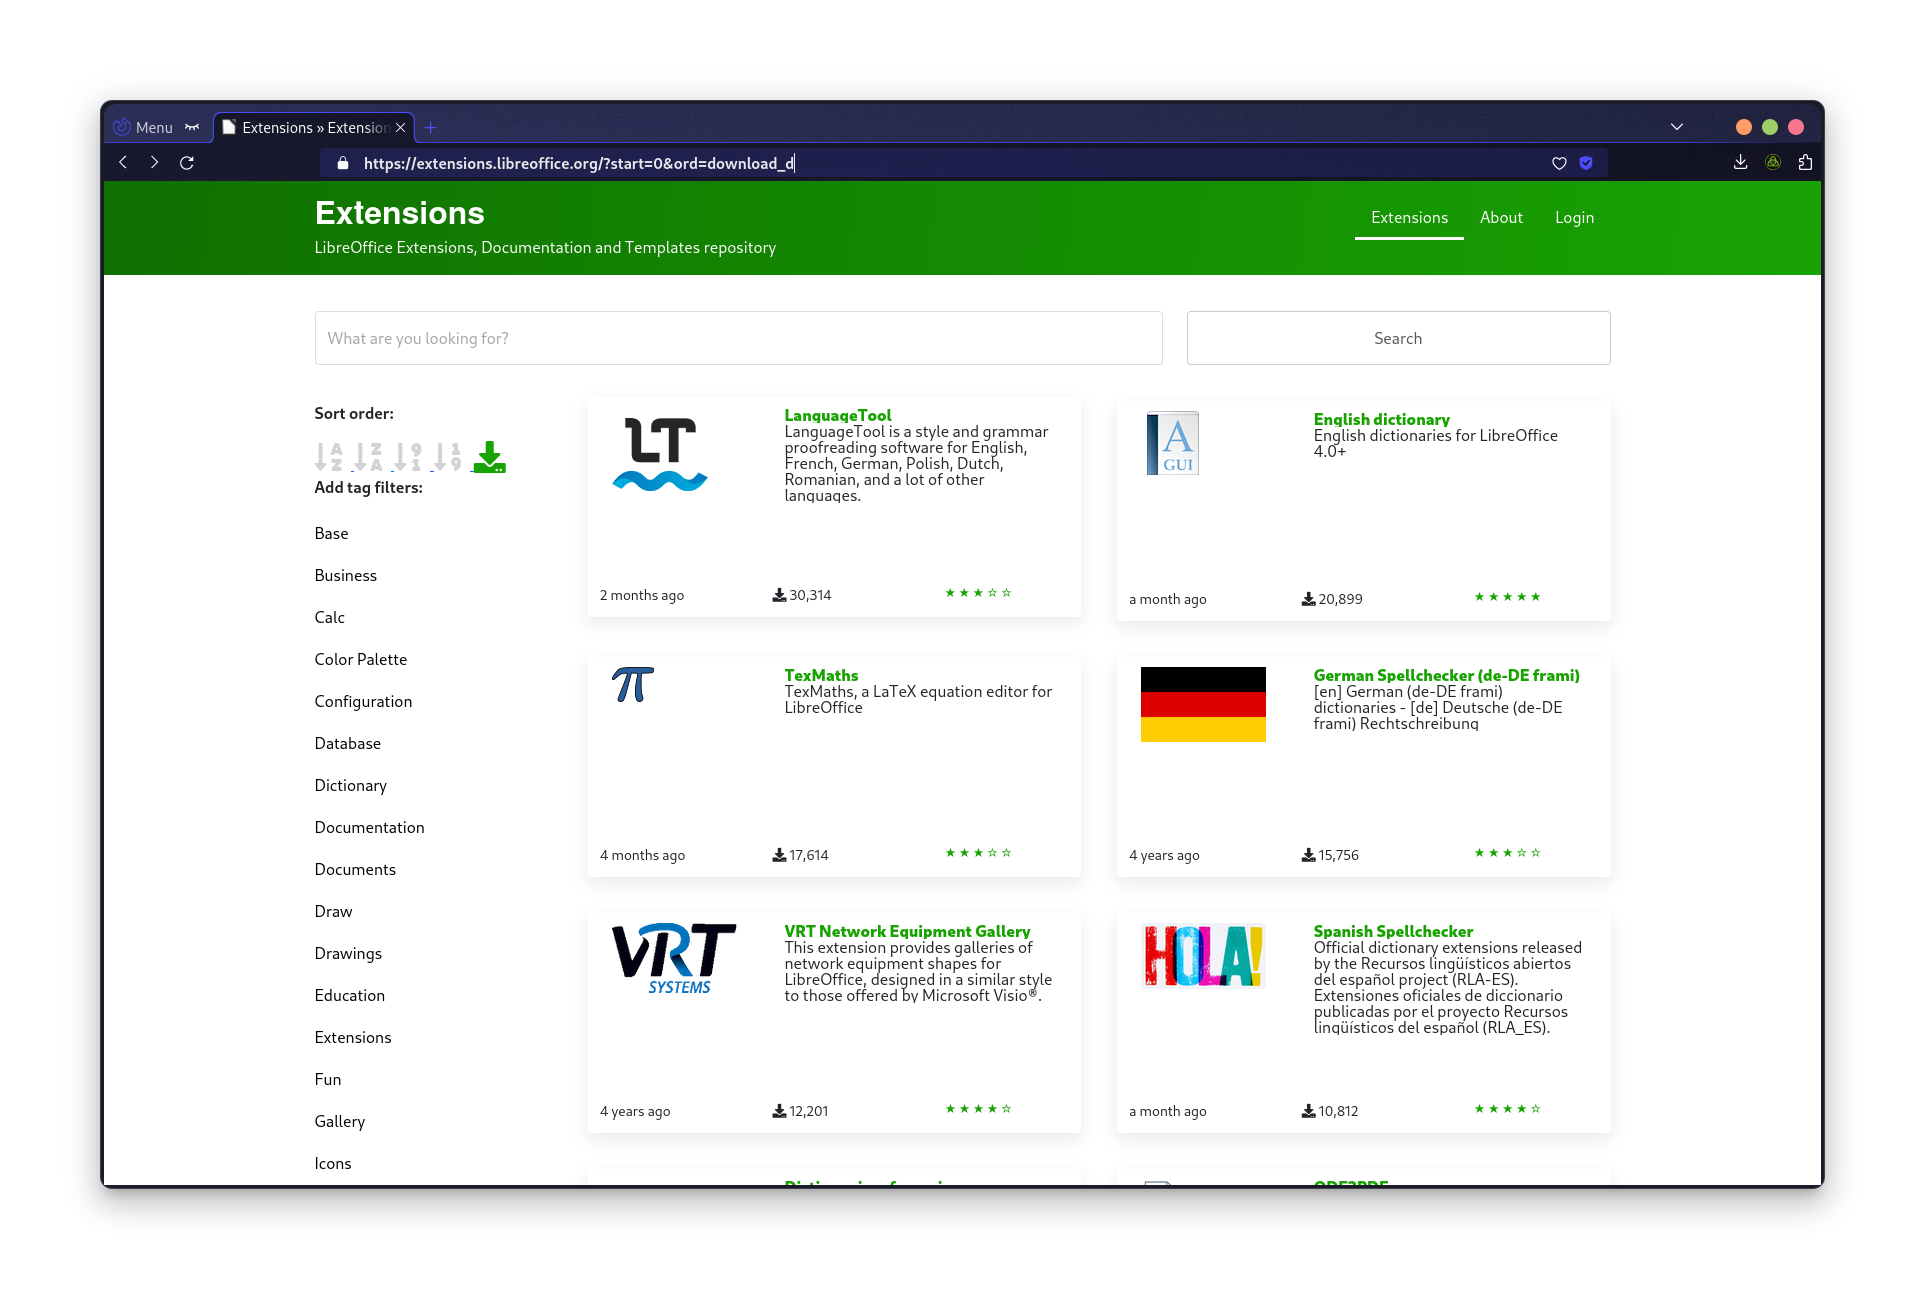Click inside the 'What are you looking for?' field
Screen dimensions: 1925x1289
[737, 338]
